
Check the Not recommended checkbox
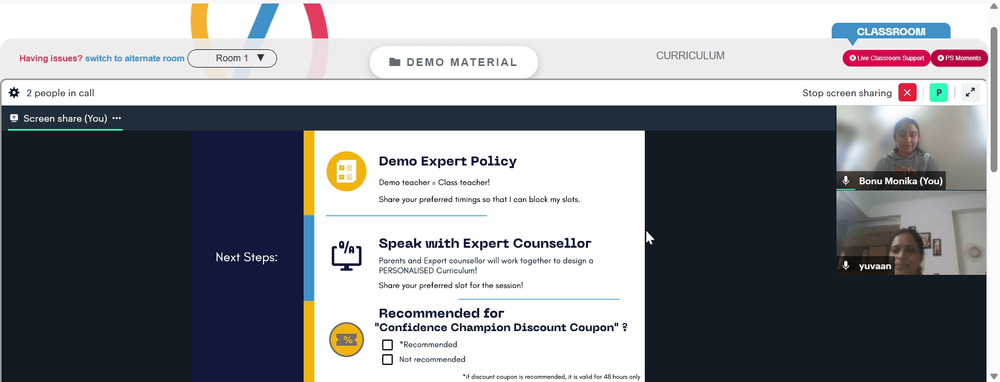(387, 360)
